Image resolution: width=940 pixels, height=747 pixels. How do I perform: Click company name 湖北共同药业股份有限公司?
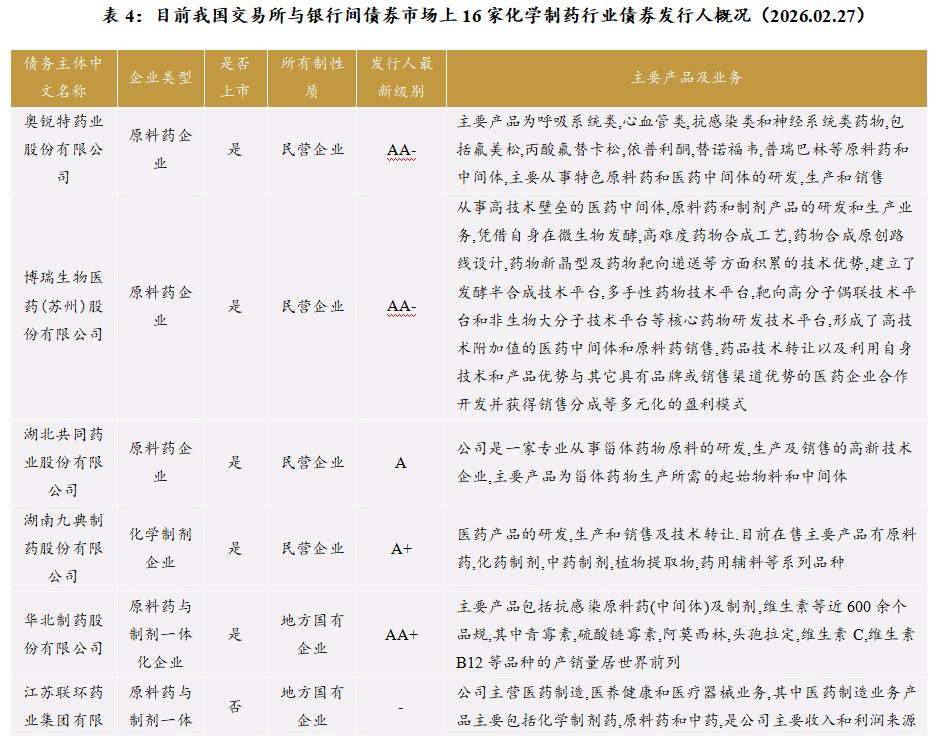(64, 462)
